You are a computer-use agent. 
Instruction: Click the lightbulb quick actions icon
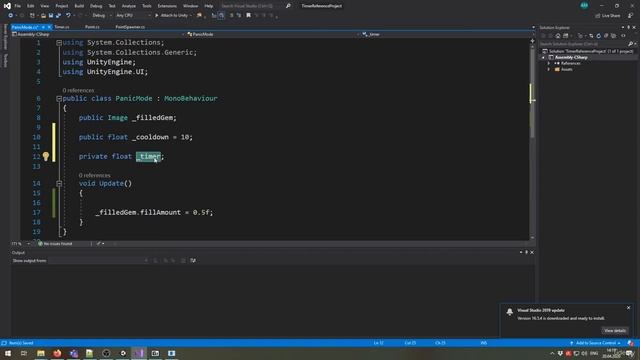45,156
